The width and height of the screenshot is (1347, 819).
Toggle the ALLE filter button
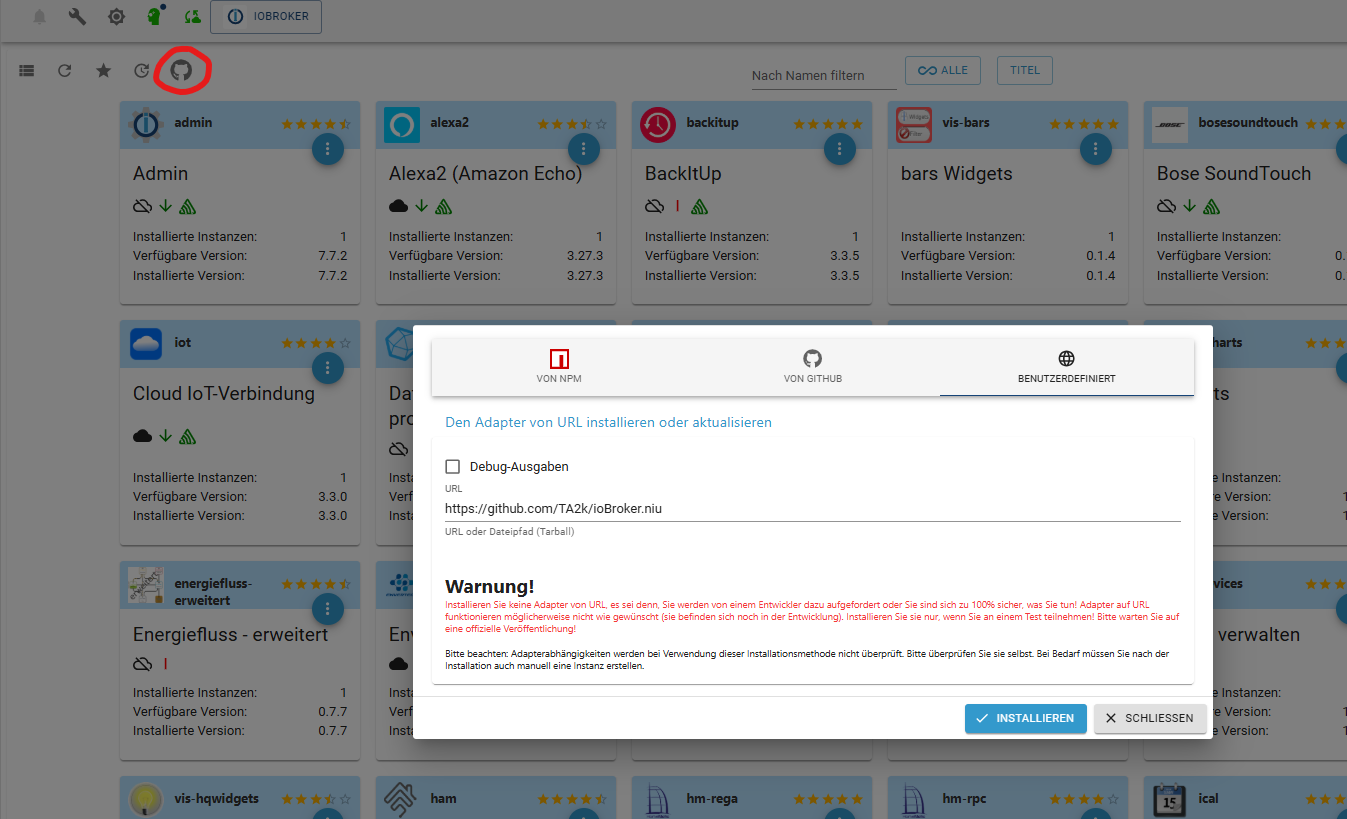point(943,70)
